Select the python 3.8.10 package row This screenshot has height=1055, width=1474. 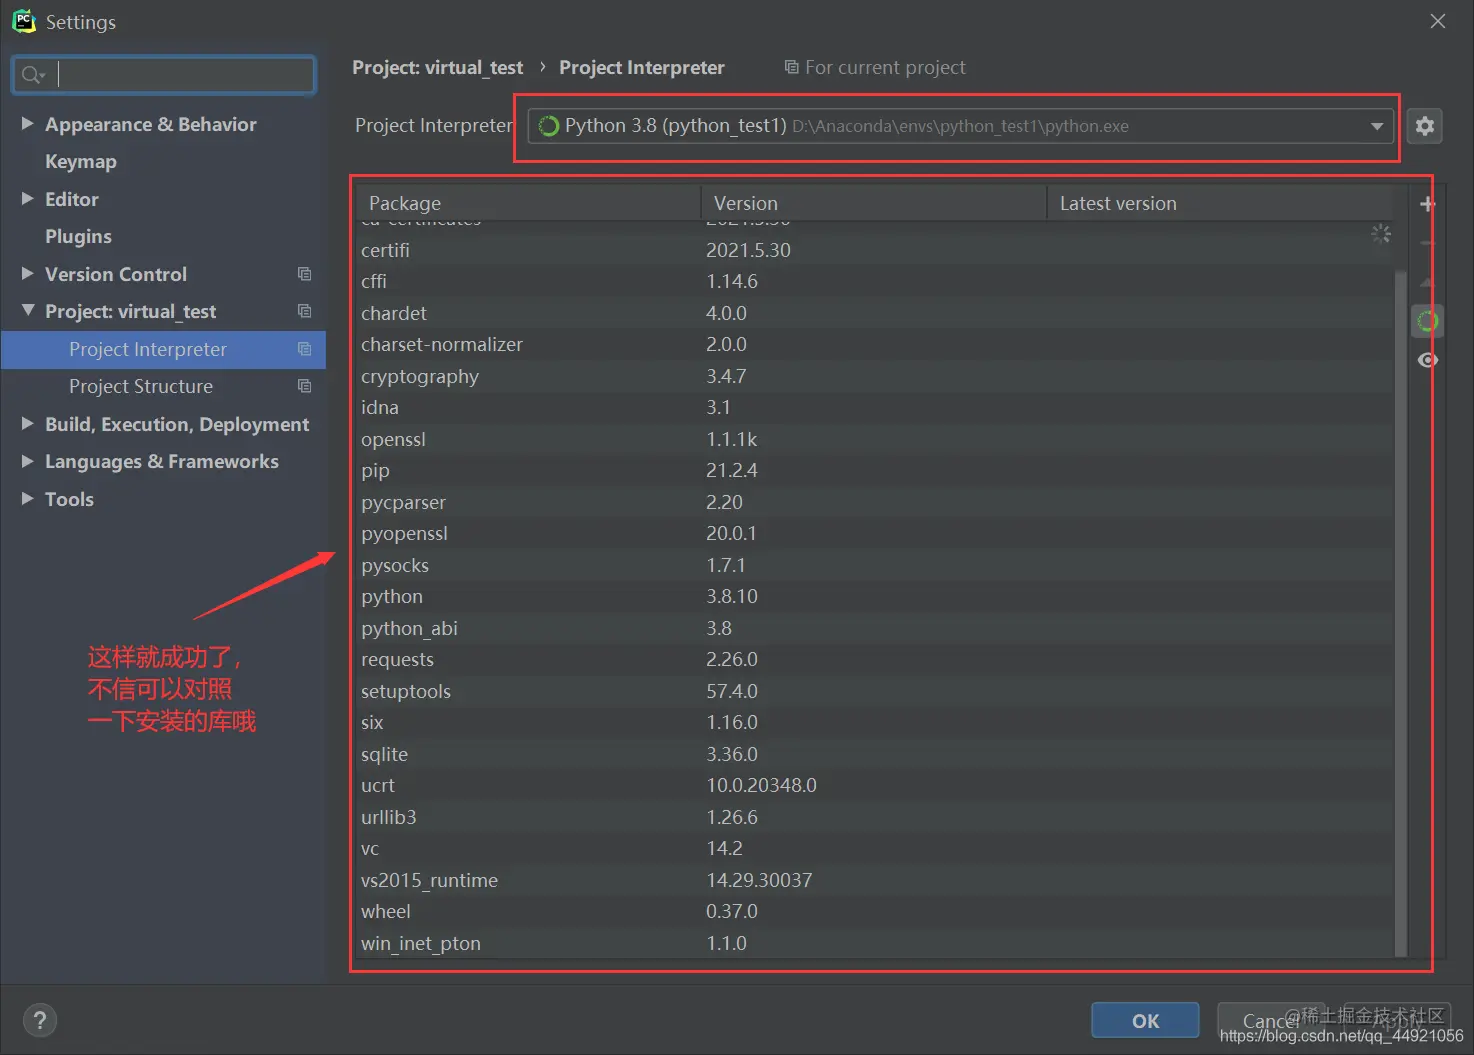(876, 596)
